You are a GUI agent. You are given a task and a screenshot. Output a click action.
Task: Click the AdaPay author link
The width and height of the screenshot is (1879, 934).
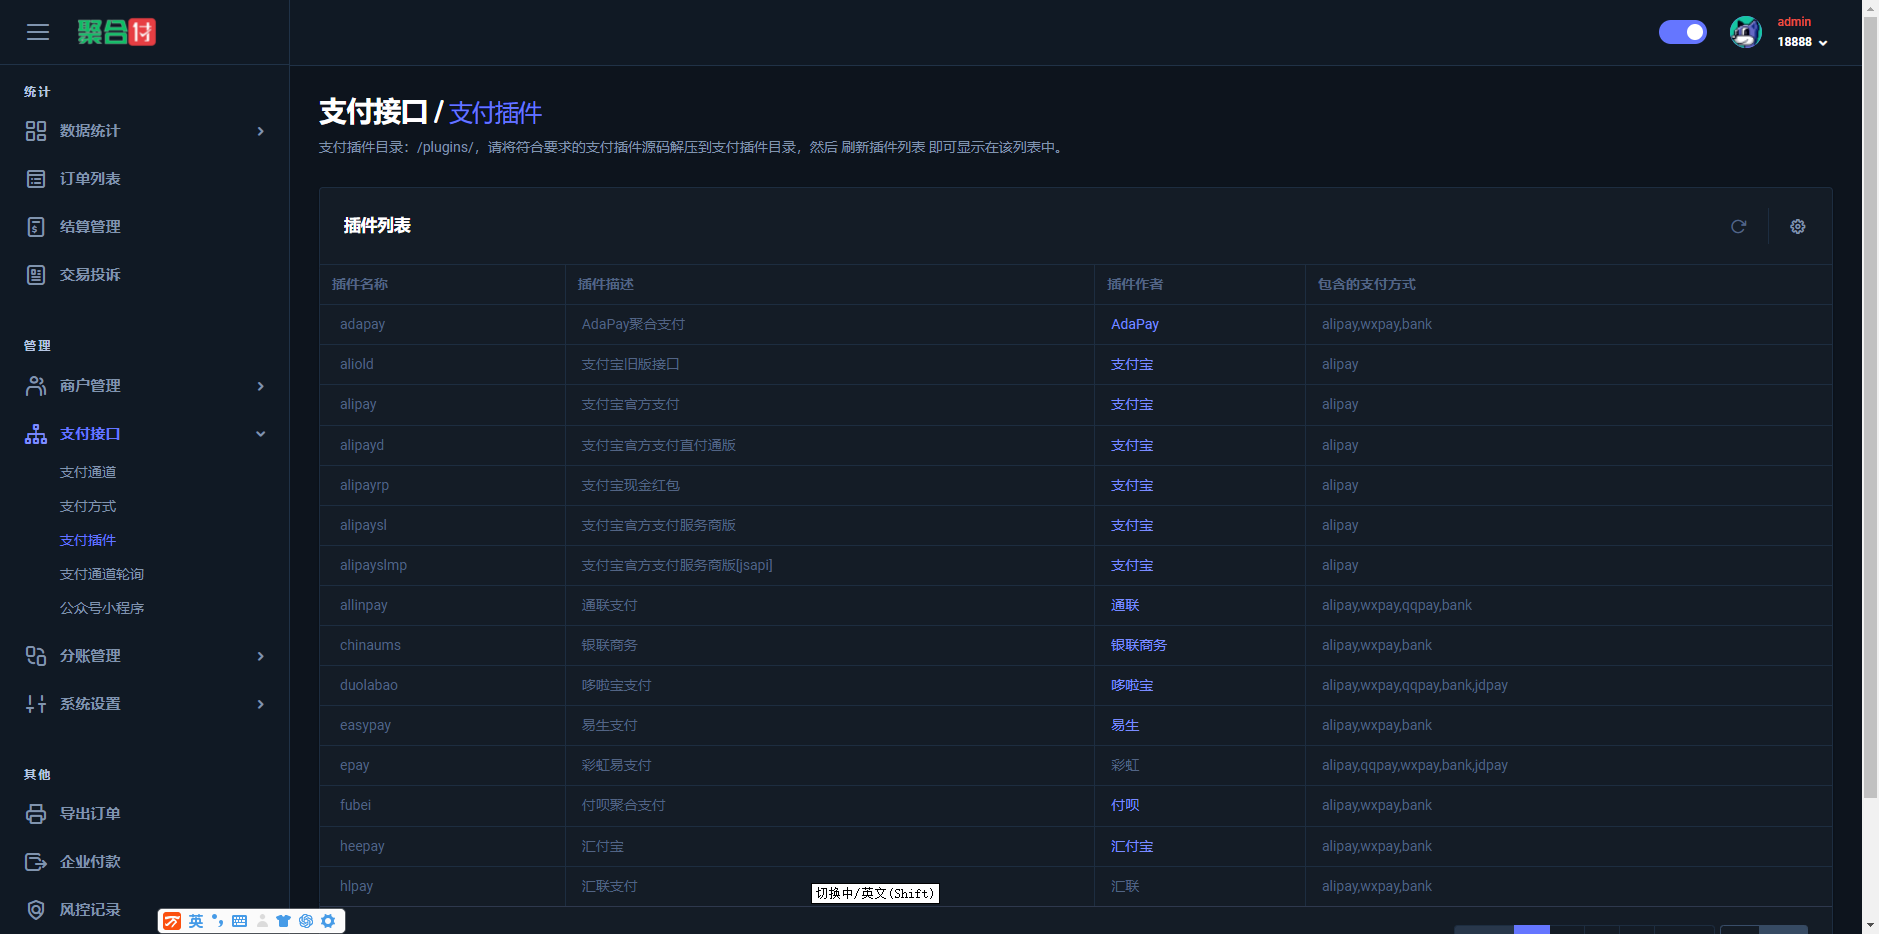pos(1134,324)
